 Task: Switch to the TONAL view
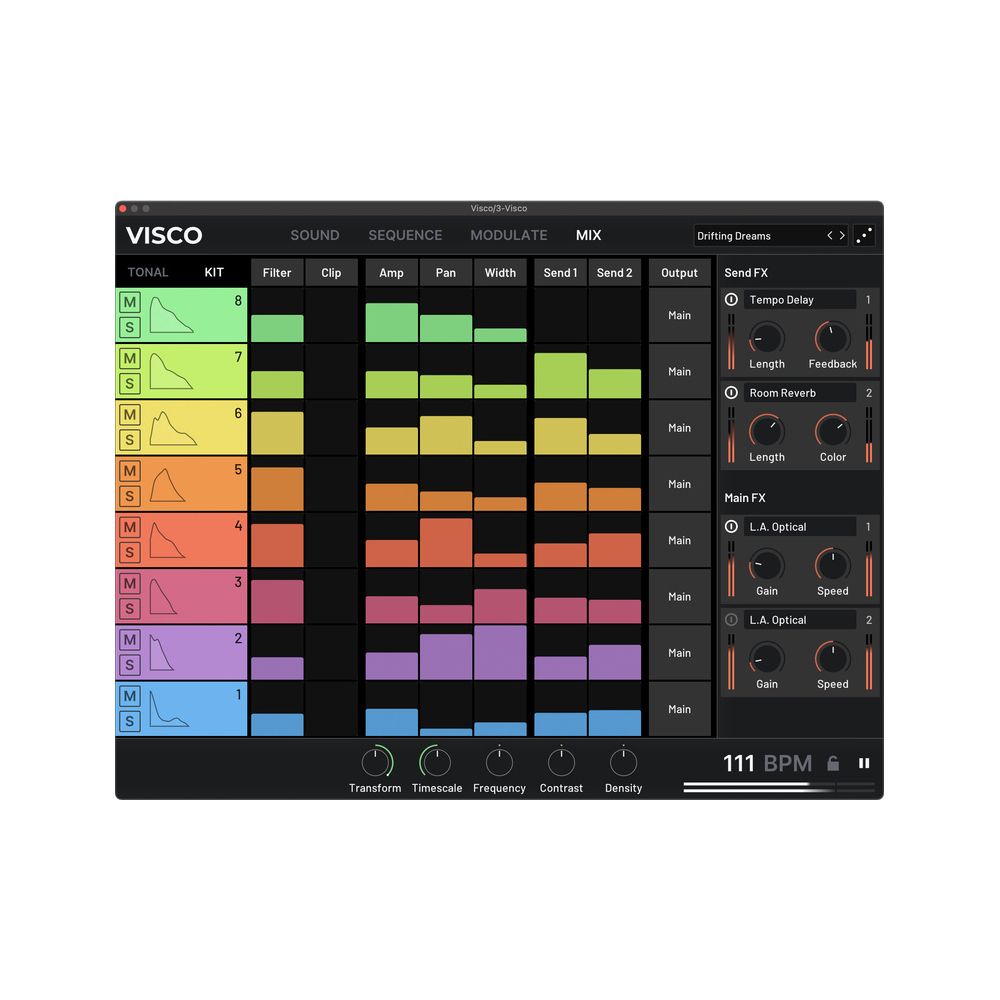[148, 272]
